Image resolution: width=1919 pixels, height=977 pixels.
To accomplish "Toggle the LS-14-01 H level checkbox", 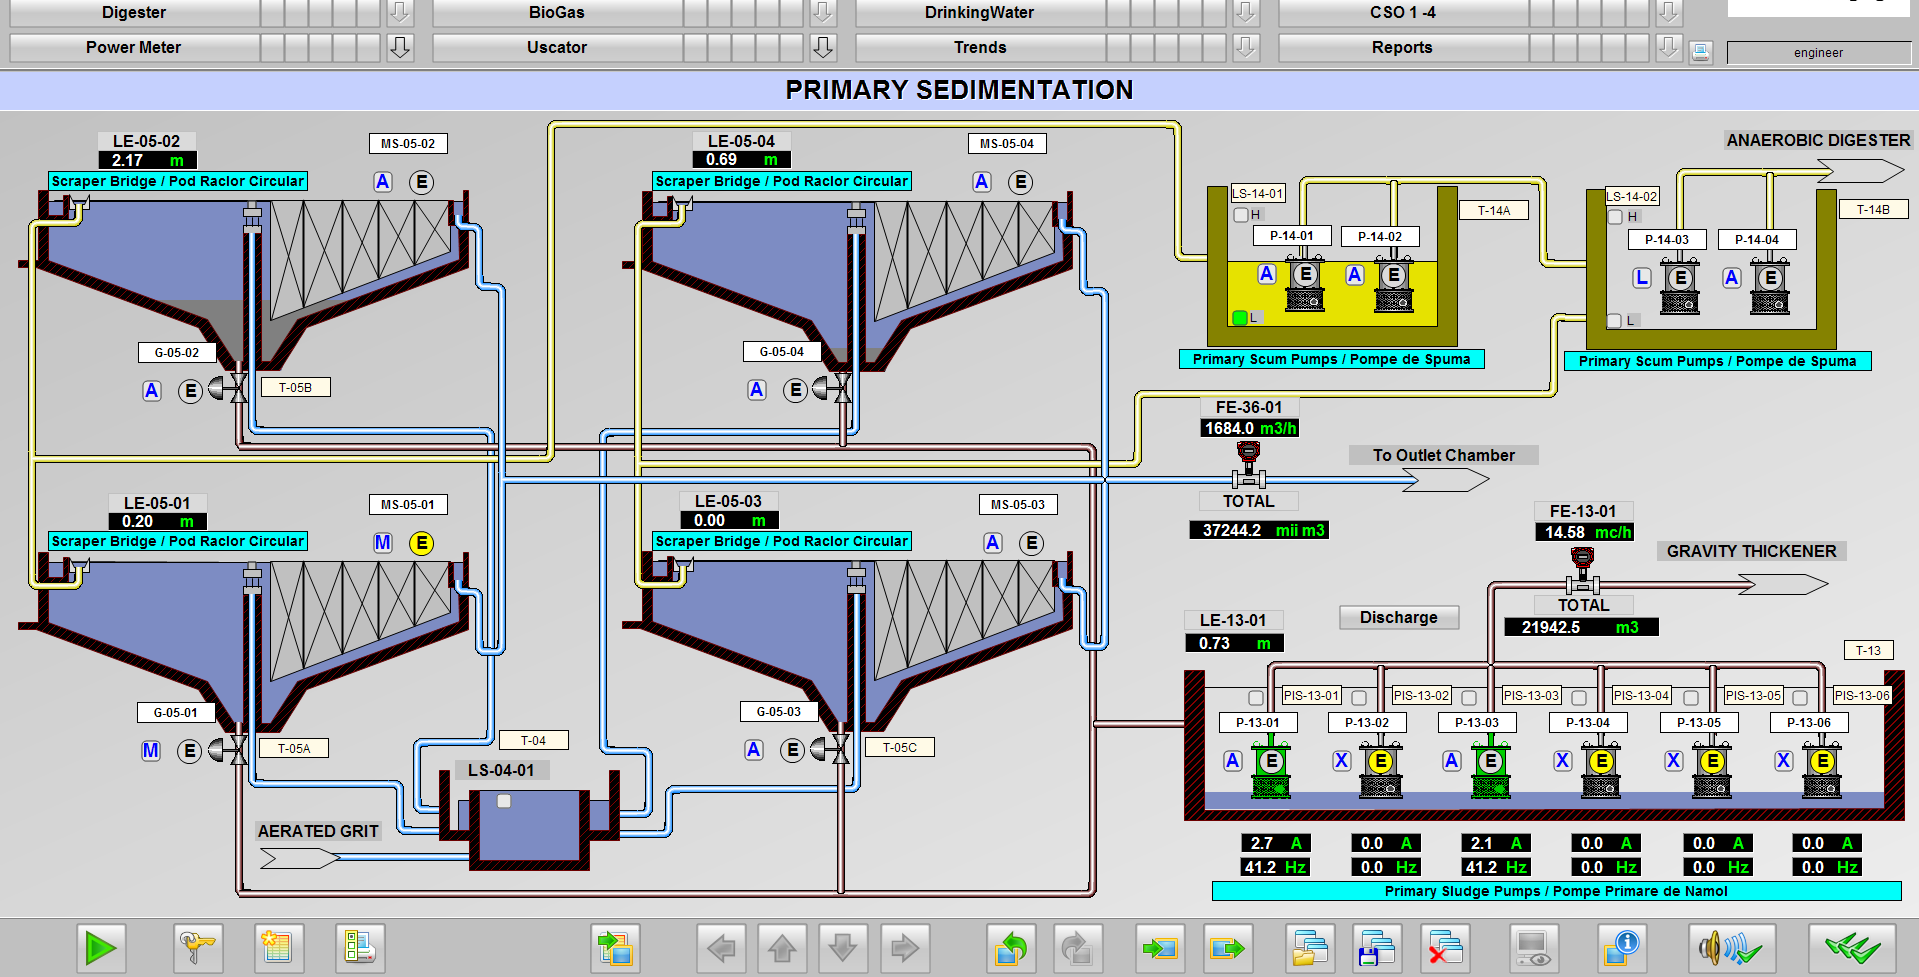I will pyautogui.click(x=1241, y=215).
